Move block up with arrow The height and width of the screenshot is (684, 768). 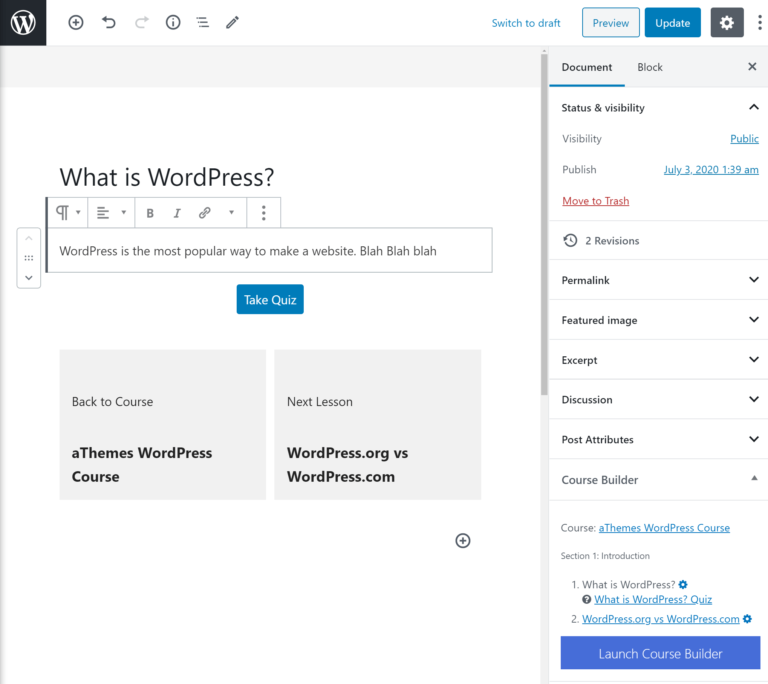(29, 239)
